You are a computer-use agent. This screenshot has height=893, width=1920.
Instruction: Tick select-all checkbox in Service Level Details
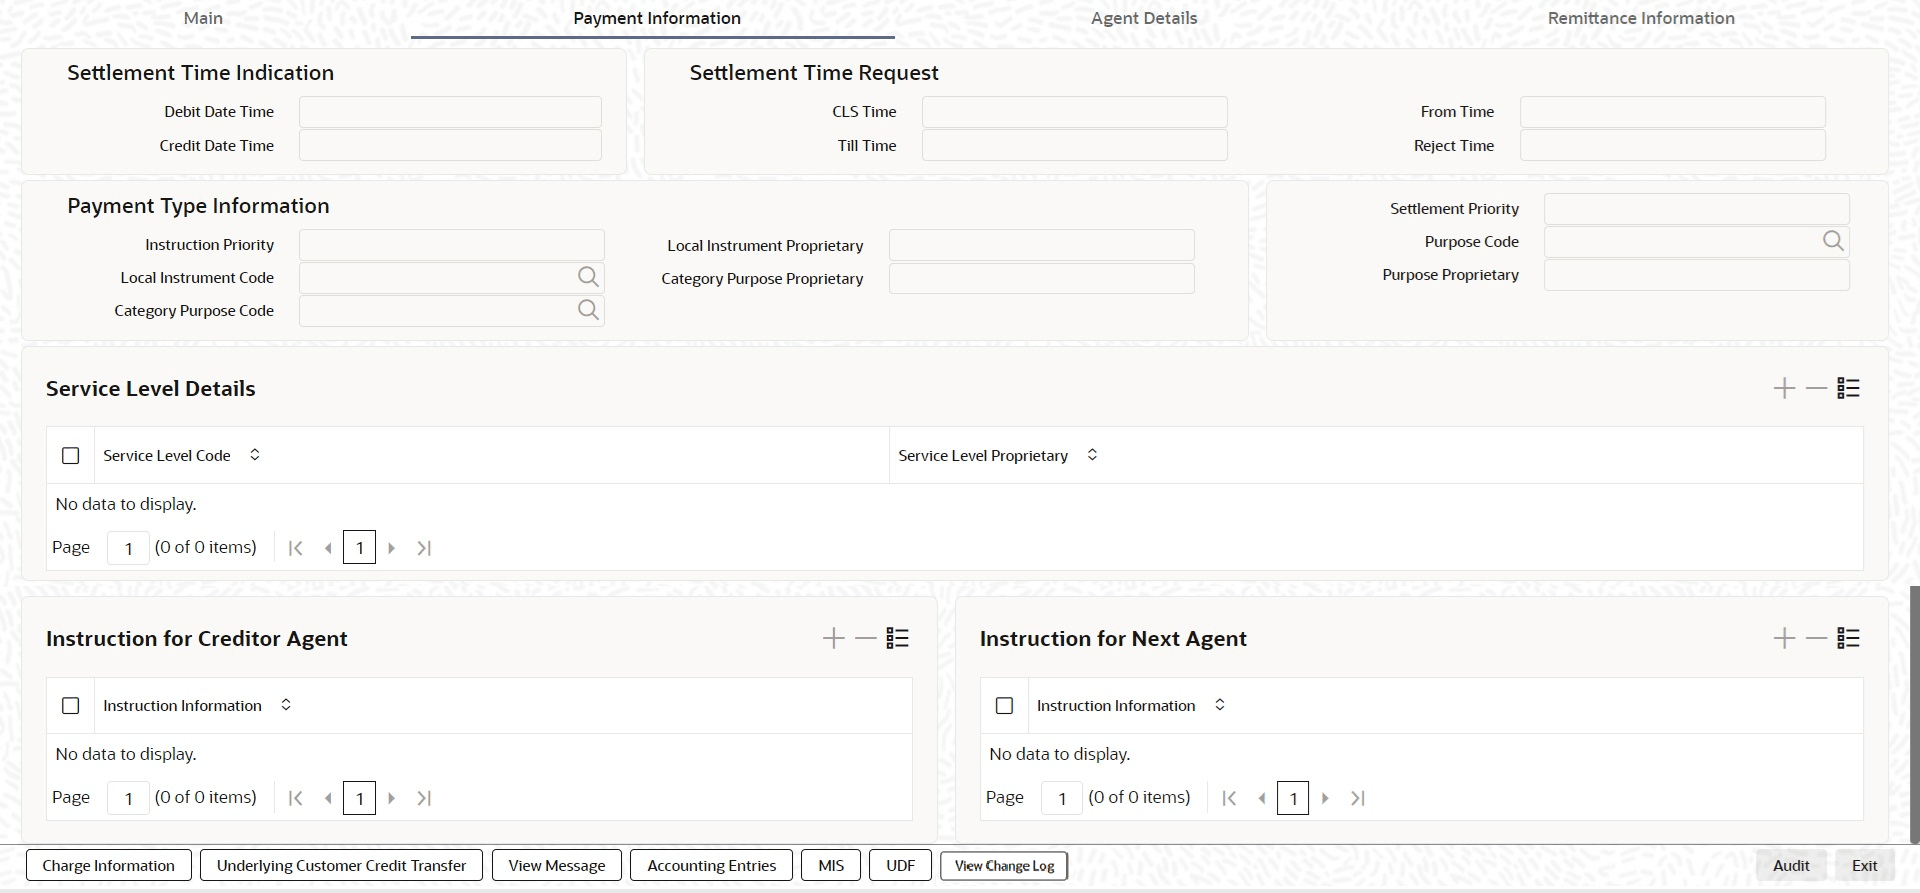pyautogui.click(x=71, y=456)
